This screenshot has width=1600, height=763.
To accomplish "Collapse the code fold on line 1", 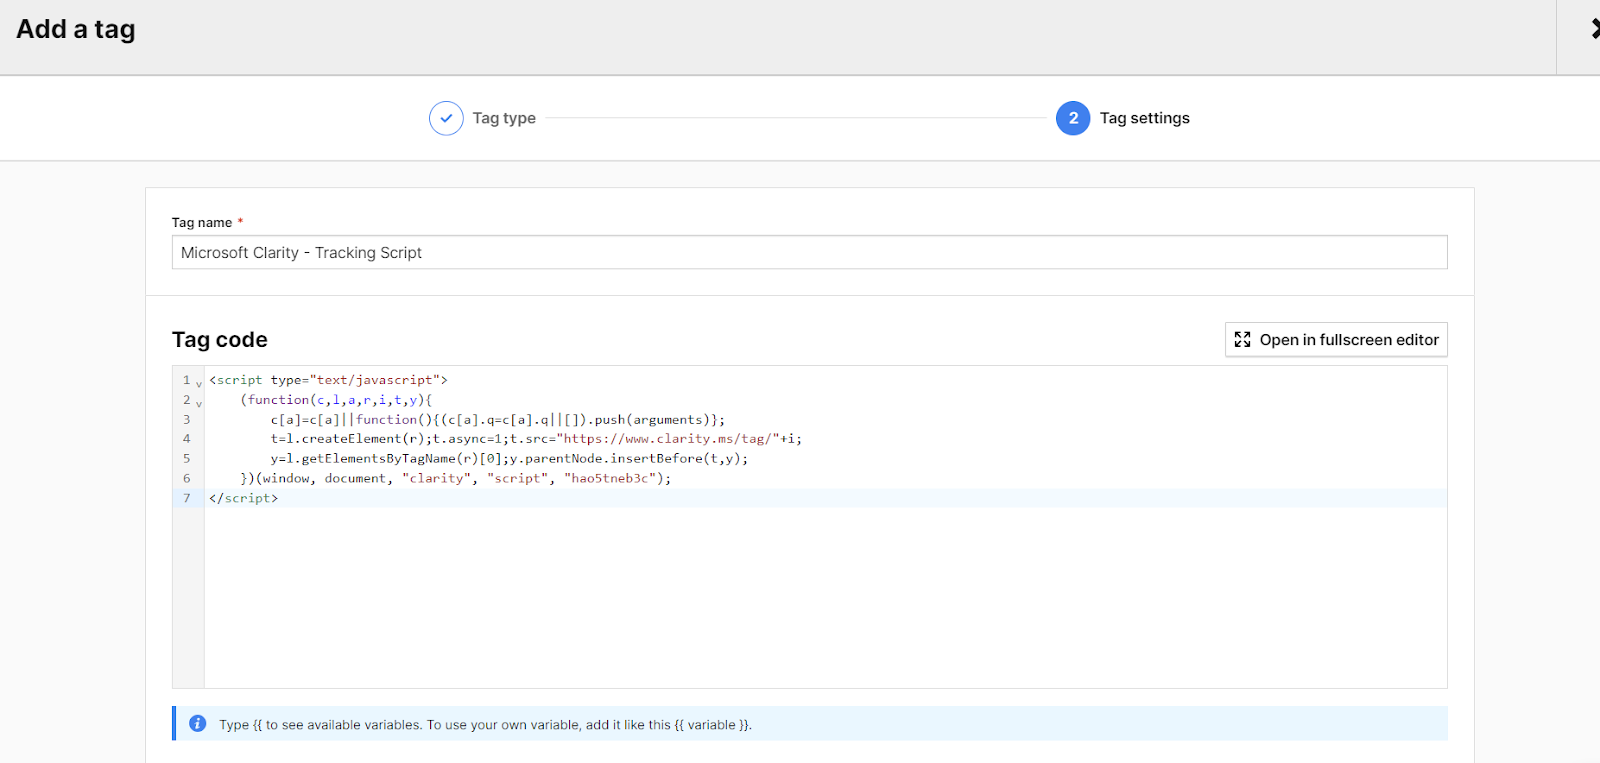I will tap(199, 384).
